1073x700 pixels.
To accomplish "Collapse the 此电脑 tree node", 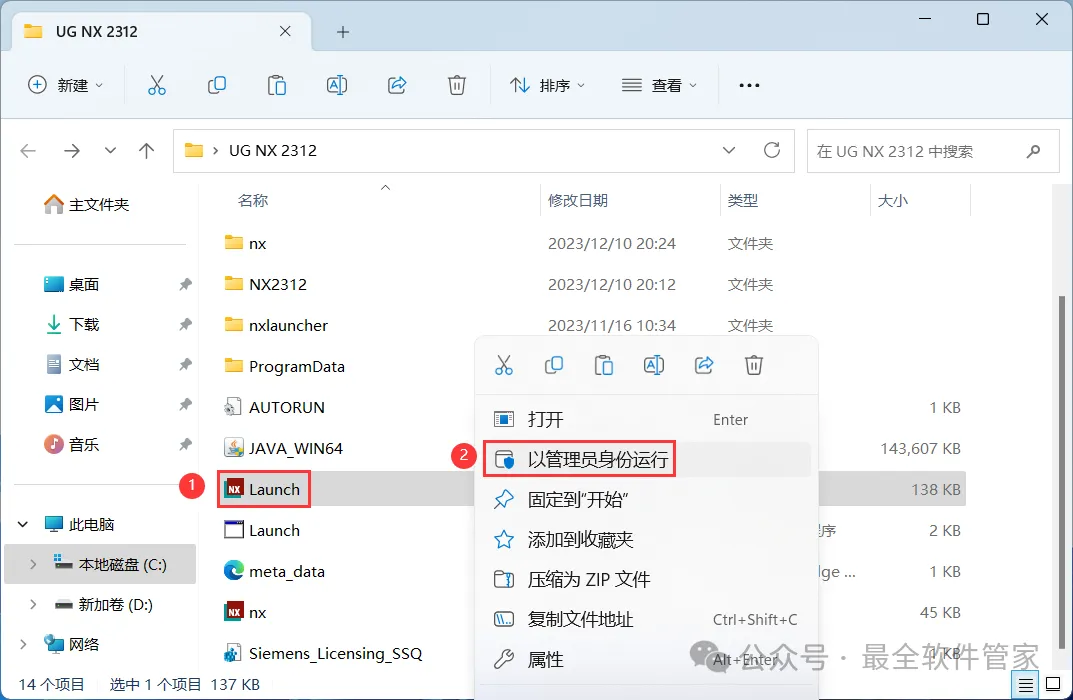I will click(23, 524).
